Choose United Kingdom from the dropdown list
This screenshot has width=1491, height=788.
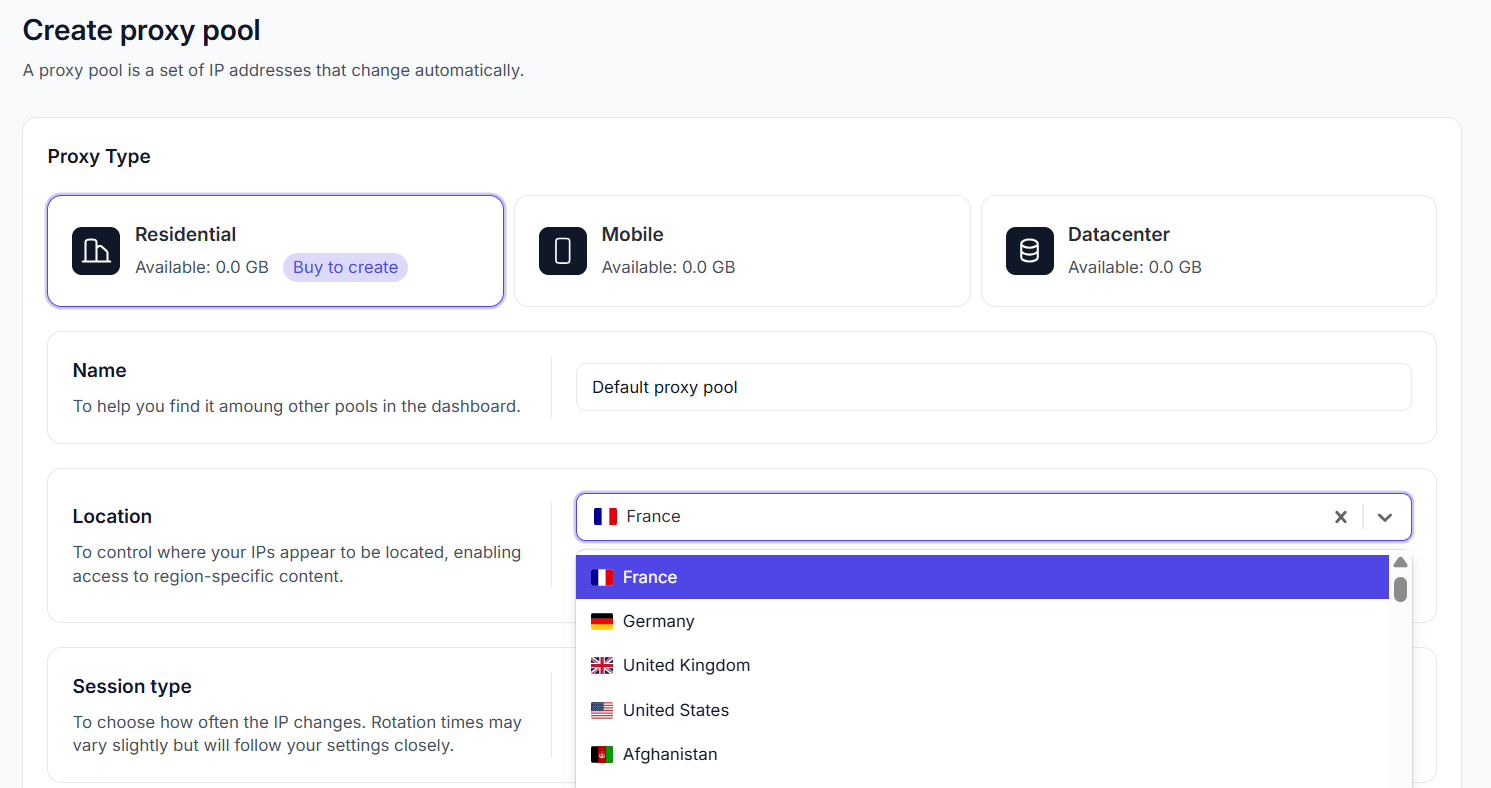983,665
